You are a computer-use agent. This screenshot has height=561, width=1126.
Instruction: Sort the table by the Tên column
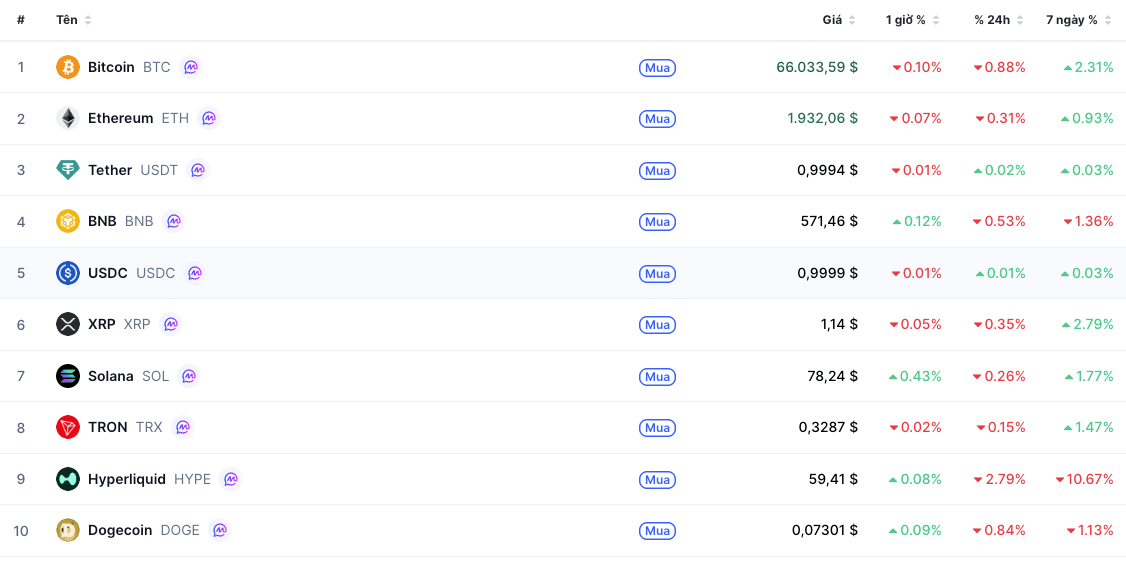pos(74,20)
